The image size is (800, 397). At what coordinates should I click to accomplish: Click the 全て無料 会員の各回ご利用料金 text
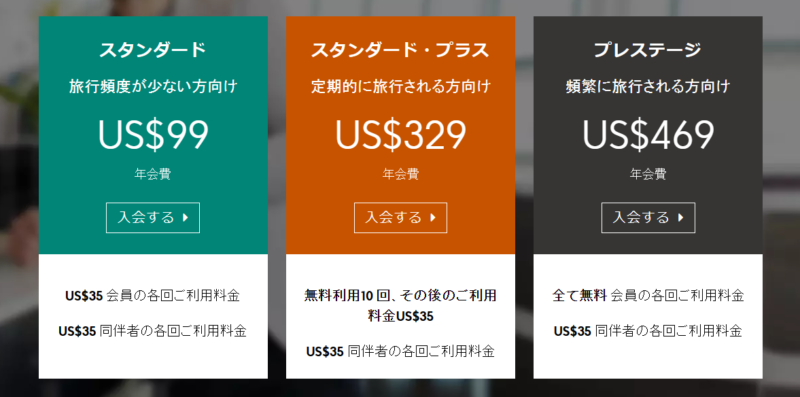click(x=648, y=295)
